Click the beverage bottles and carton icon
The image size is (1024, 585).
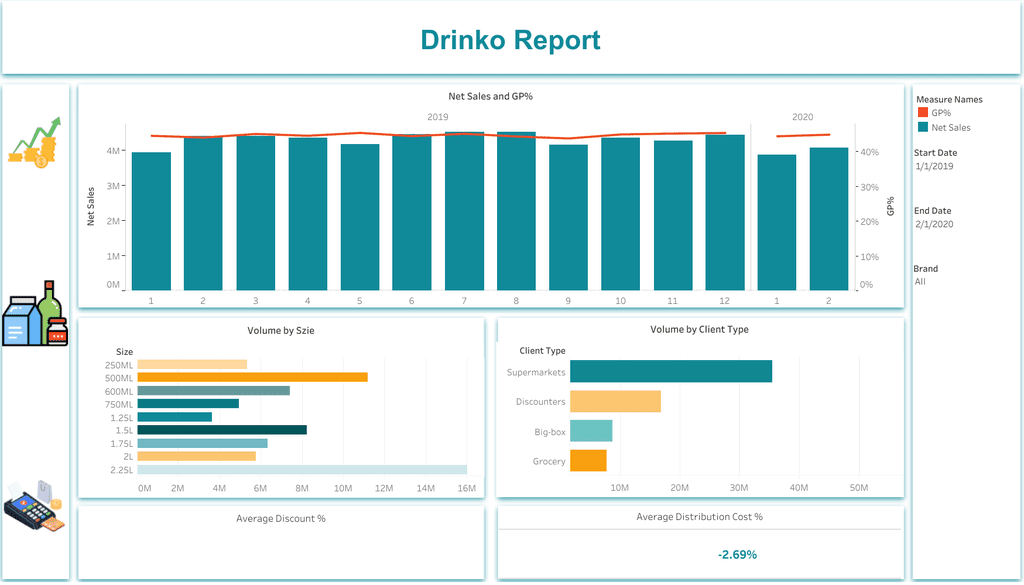[x=35, y=314]
